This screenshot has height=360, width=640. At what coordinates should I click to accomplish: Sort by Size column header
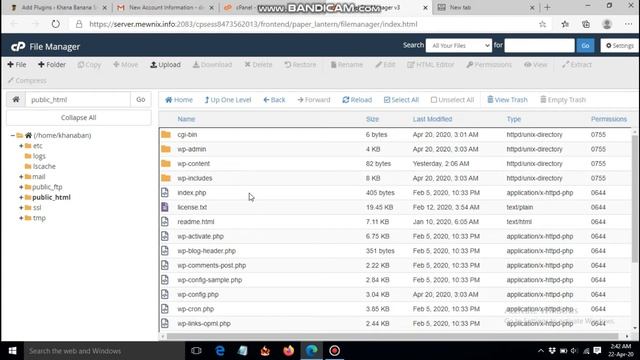coord(372,119)
